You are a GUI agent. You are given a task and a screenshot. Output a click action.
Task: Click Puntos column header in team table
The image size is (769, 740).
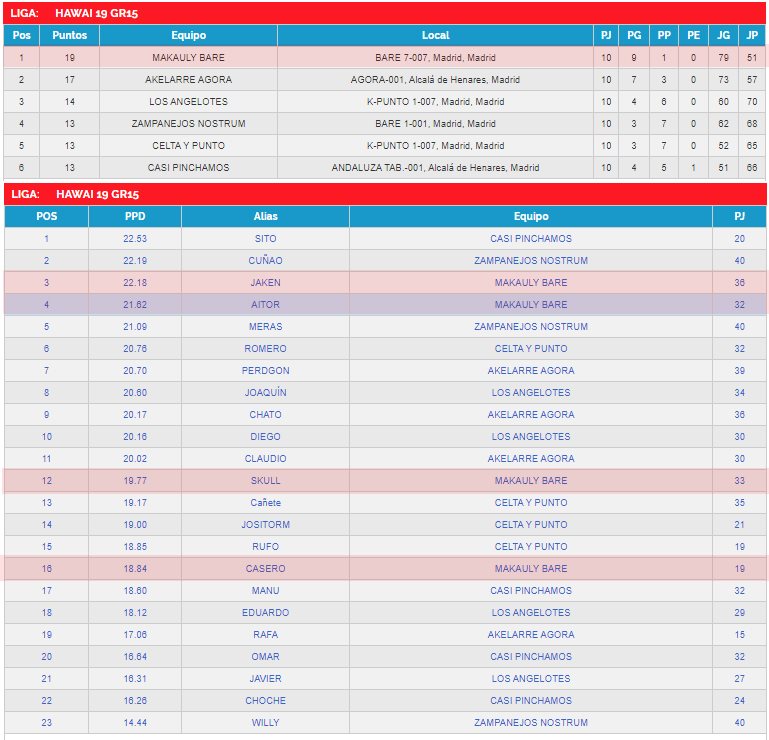tap(70, 35)
